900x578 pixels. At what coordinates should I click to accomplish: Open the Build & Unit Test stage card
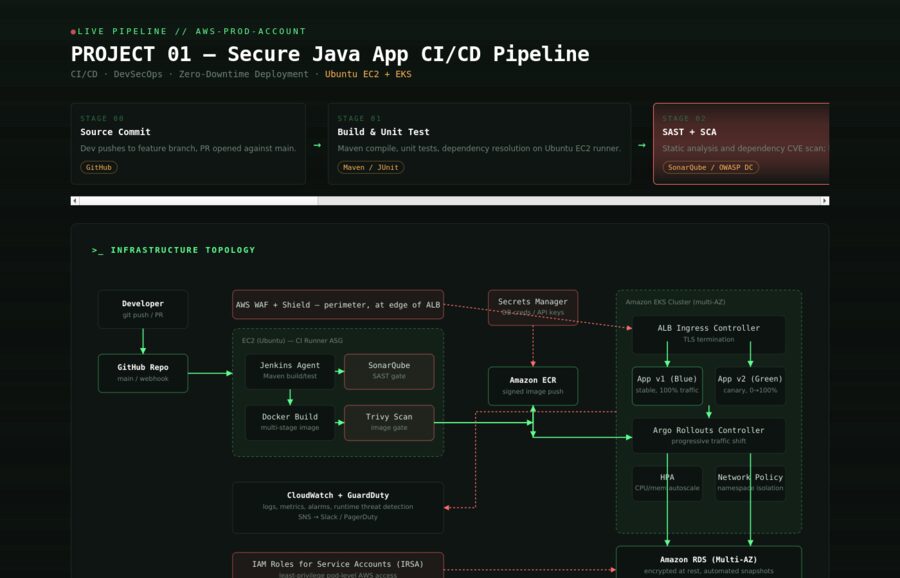(479, 143)
